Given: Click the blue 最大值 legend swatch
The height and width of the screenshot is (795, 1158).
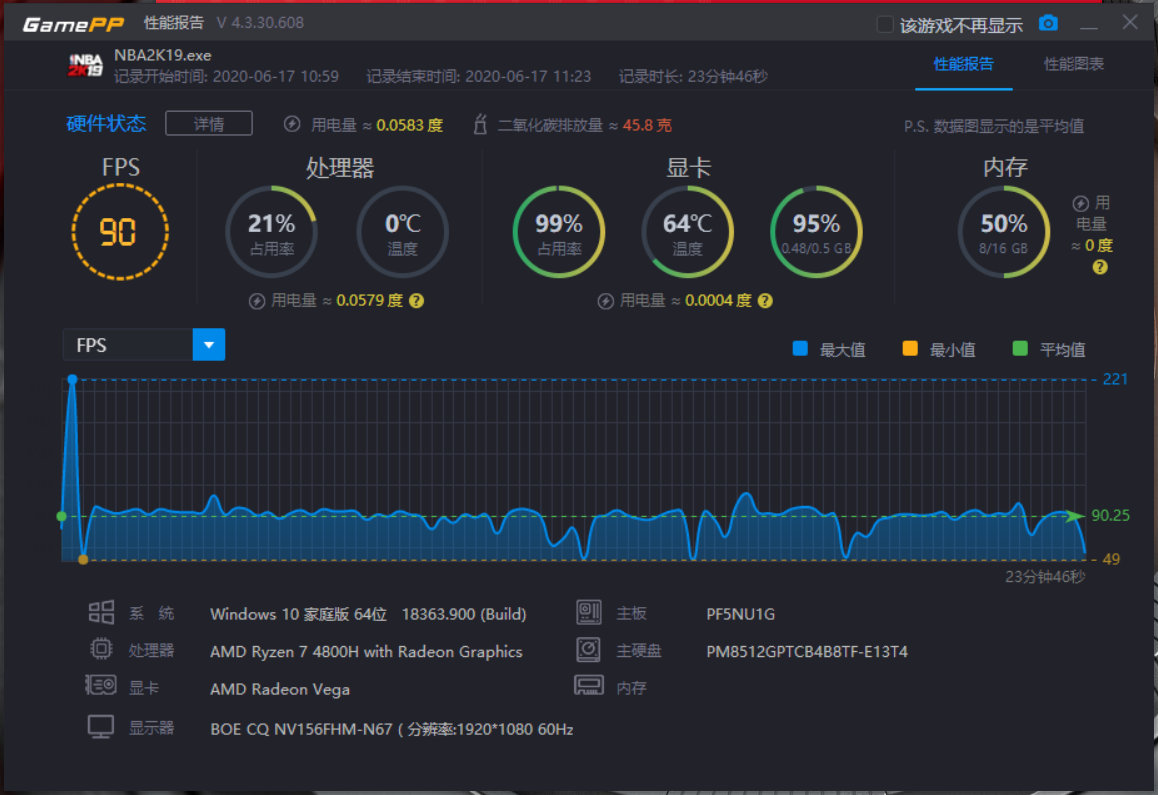Looking at the screenshot, I should click(x=799, y=348).
